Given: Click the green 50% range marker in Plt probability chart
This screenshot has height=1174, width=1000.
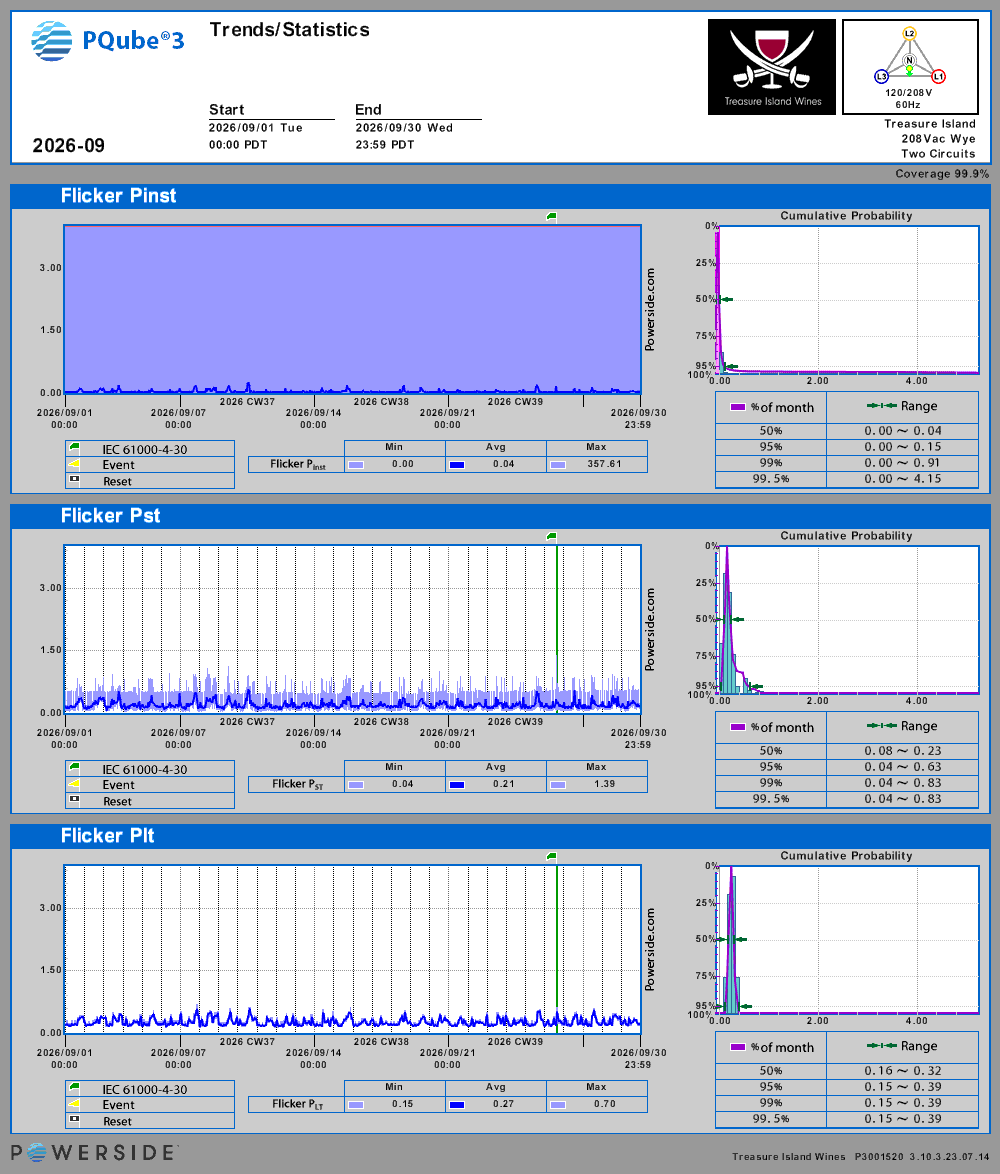Looking at the screenshot, I should pyautogui.click(x=733, y=939).
